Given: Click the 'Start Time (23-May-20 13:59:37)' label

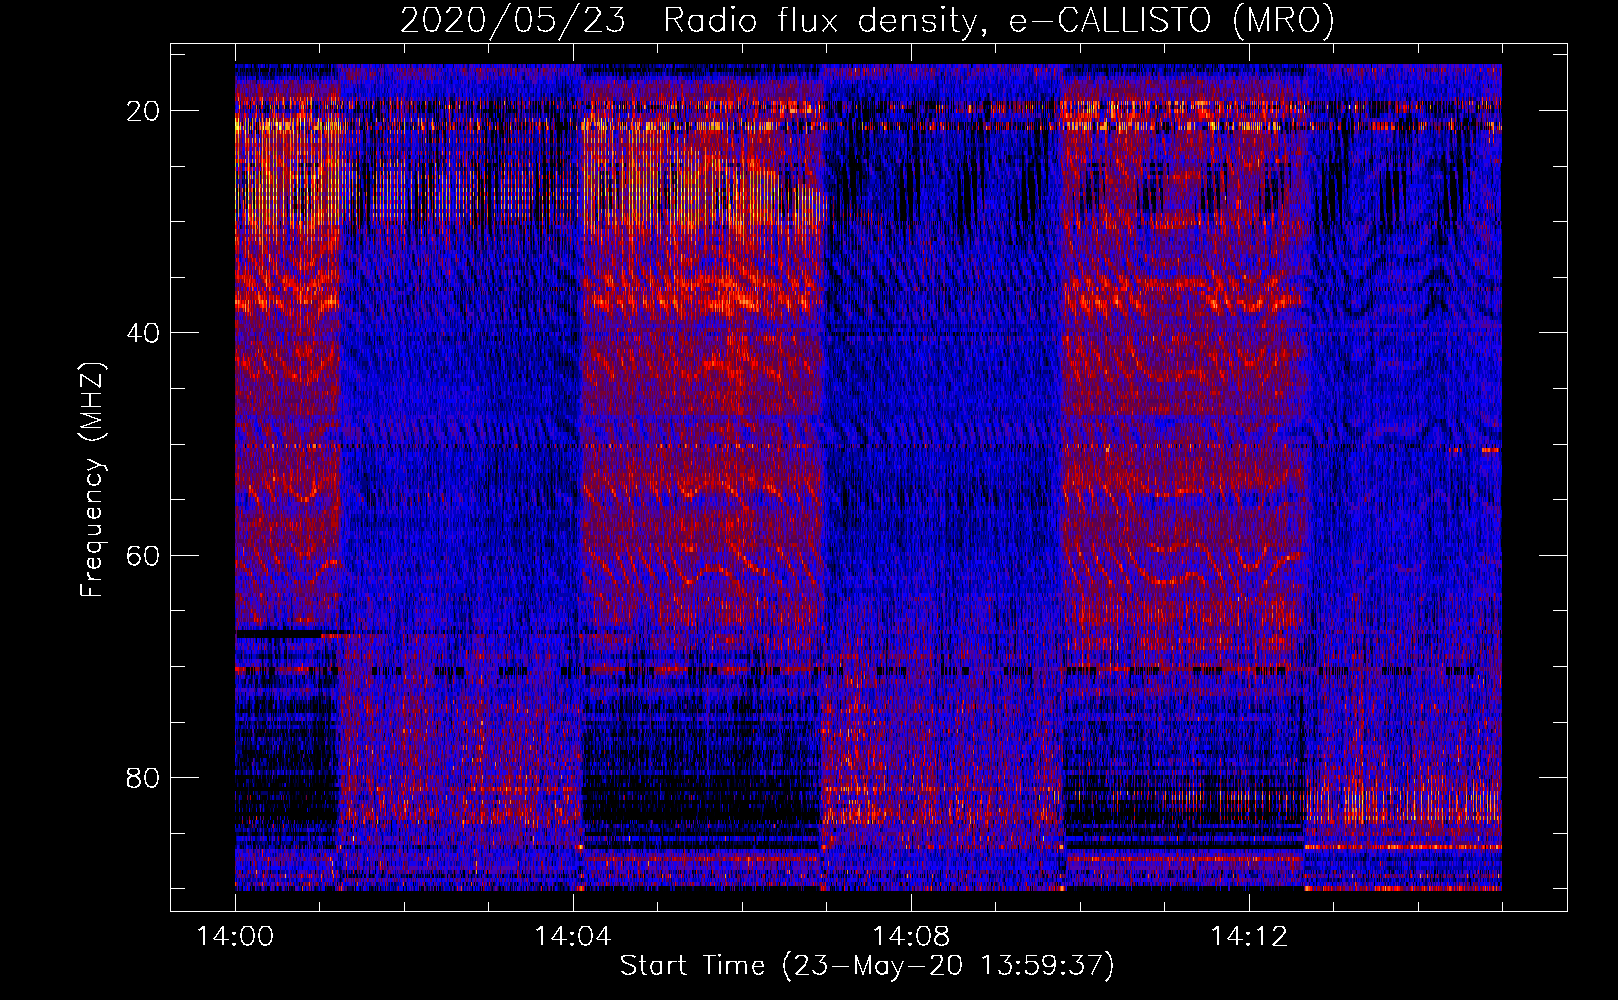Looking at the screenshot, I should pyautogui.click(x=867, y=966).
